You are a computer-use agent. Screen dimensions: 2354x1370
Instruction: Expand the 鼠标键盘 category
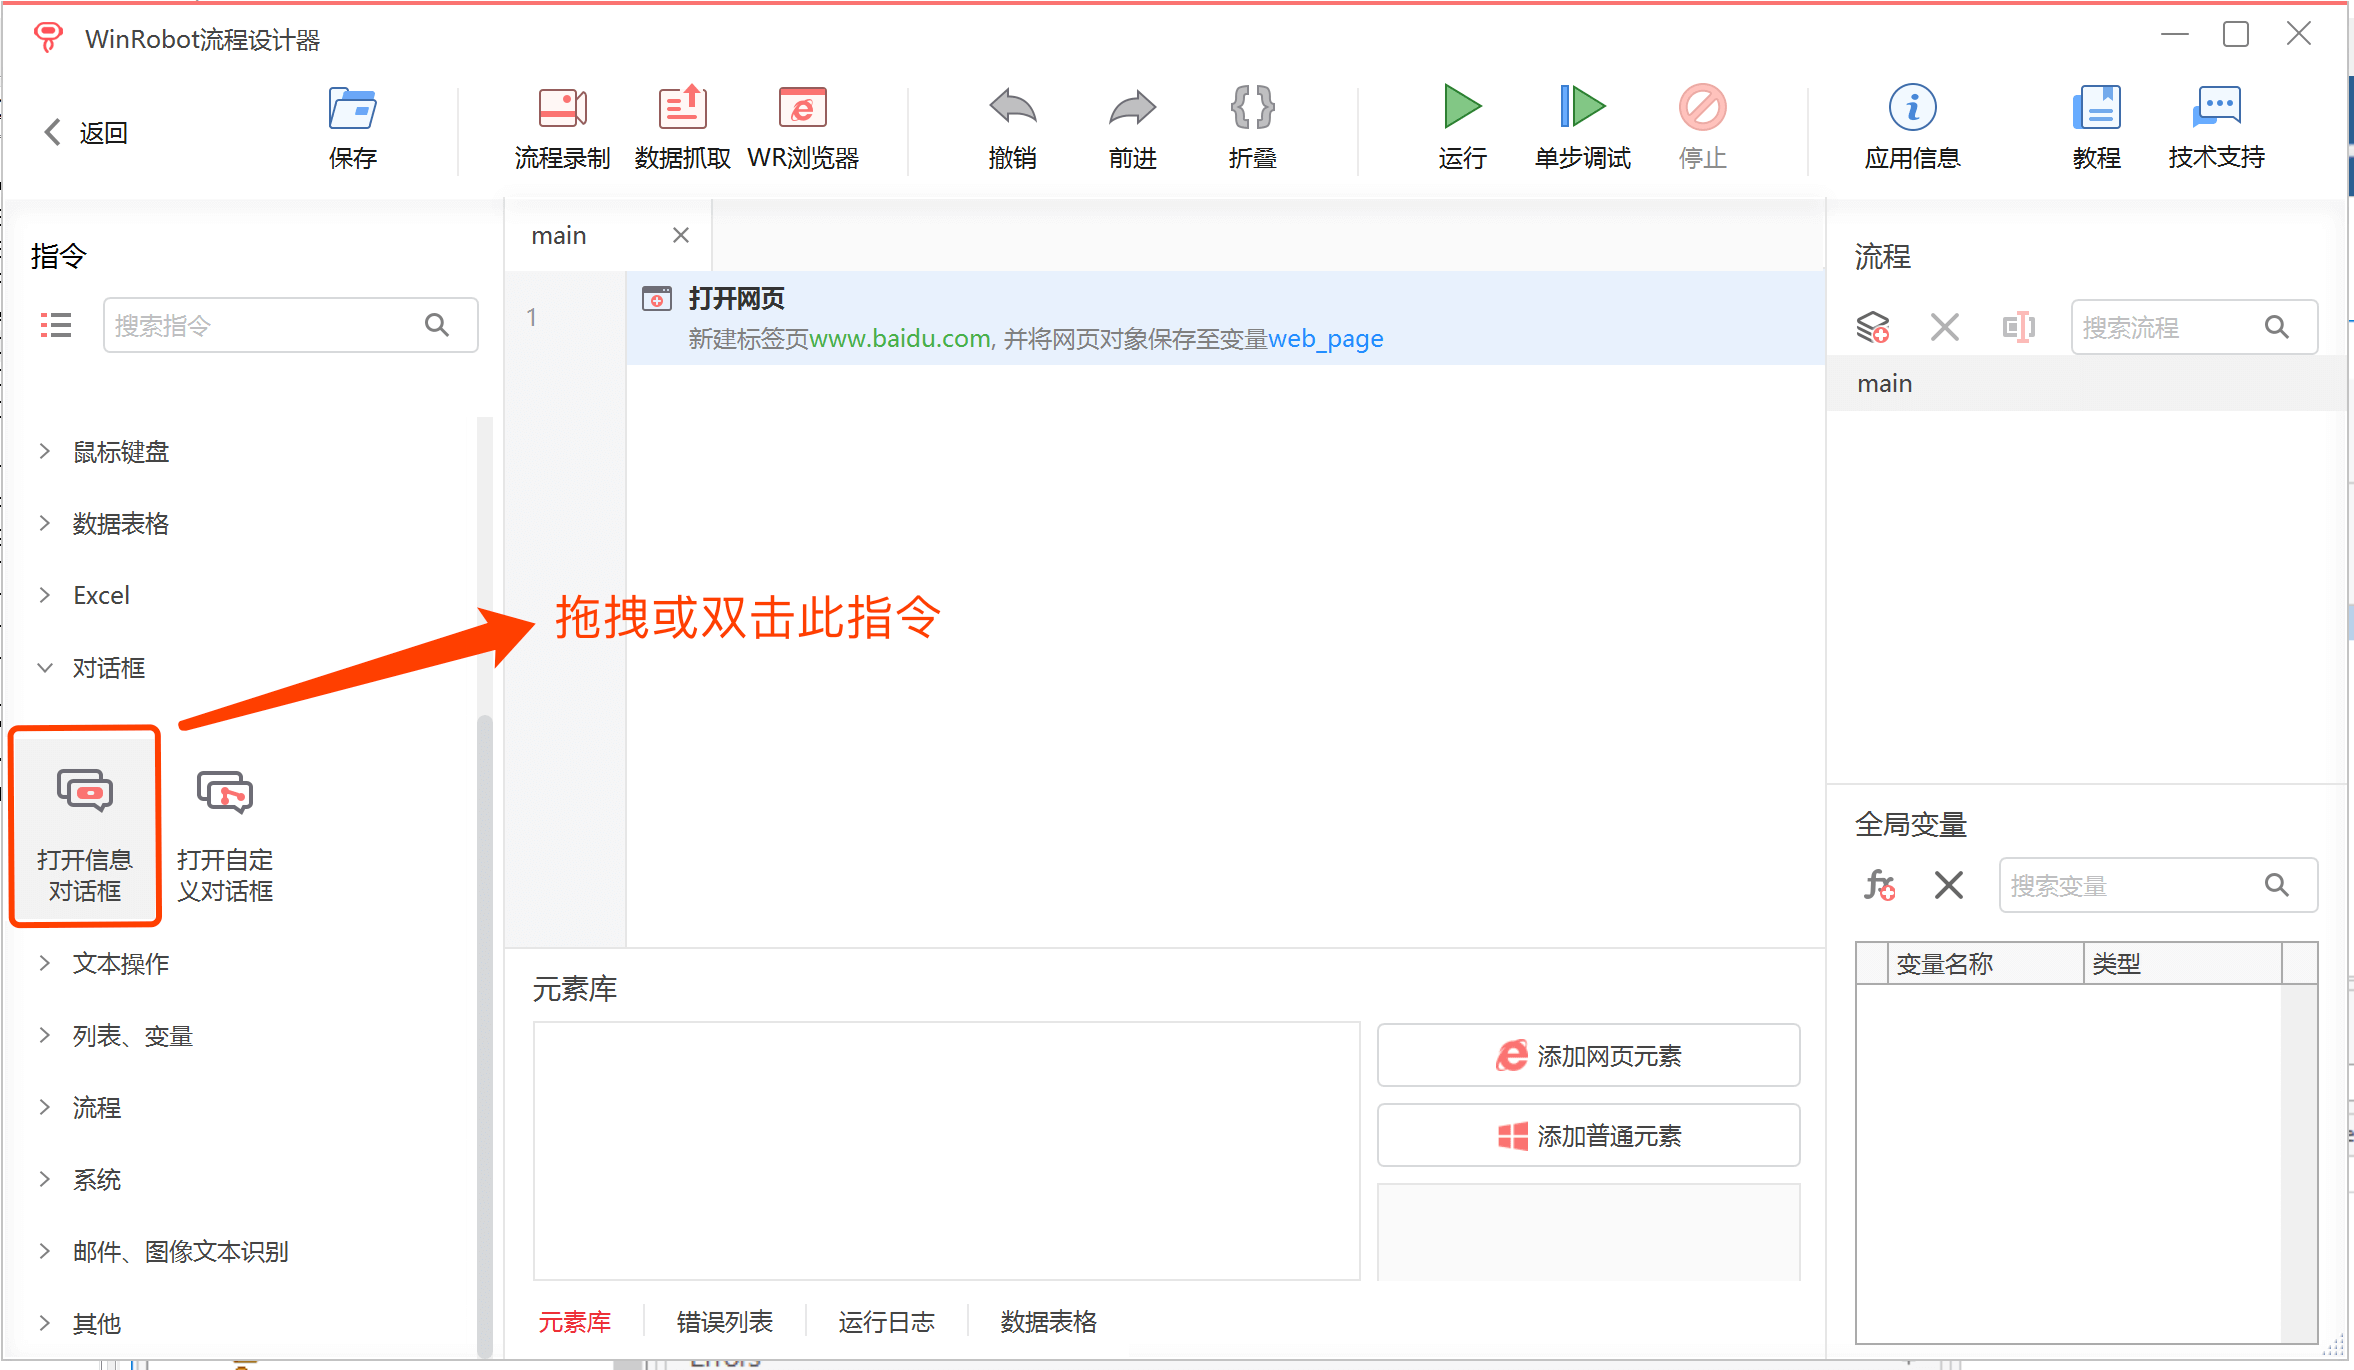[120, 452]
